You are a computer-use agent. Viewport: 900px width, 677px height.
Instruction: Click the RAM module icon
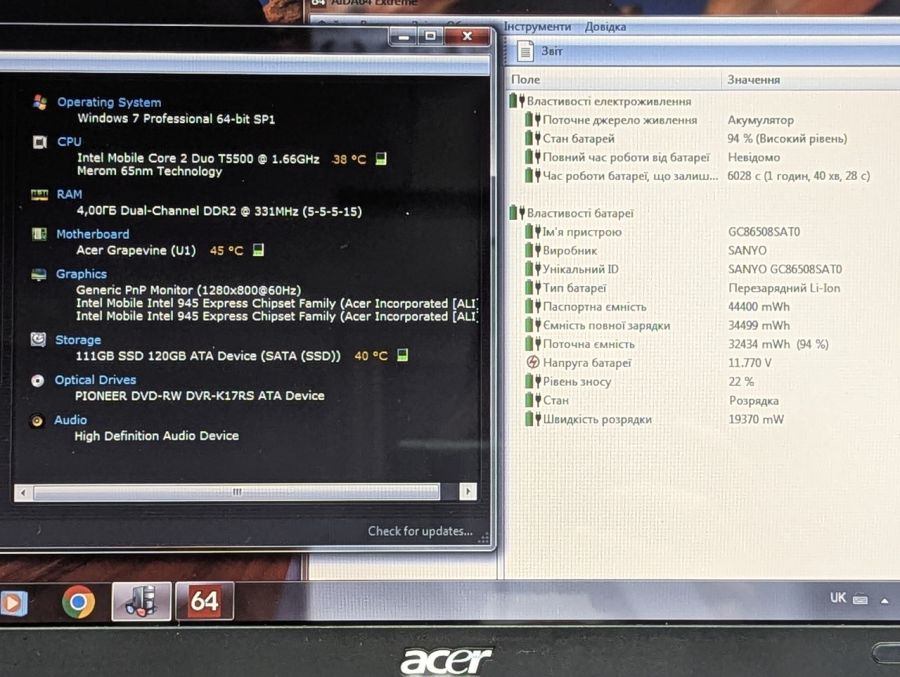(40, 195)
